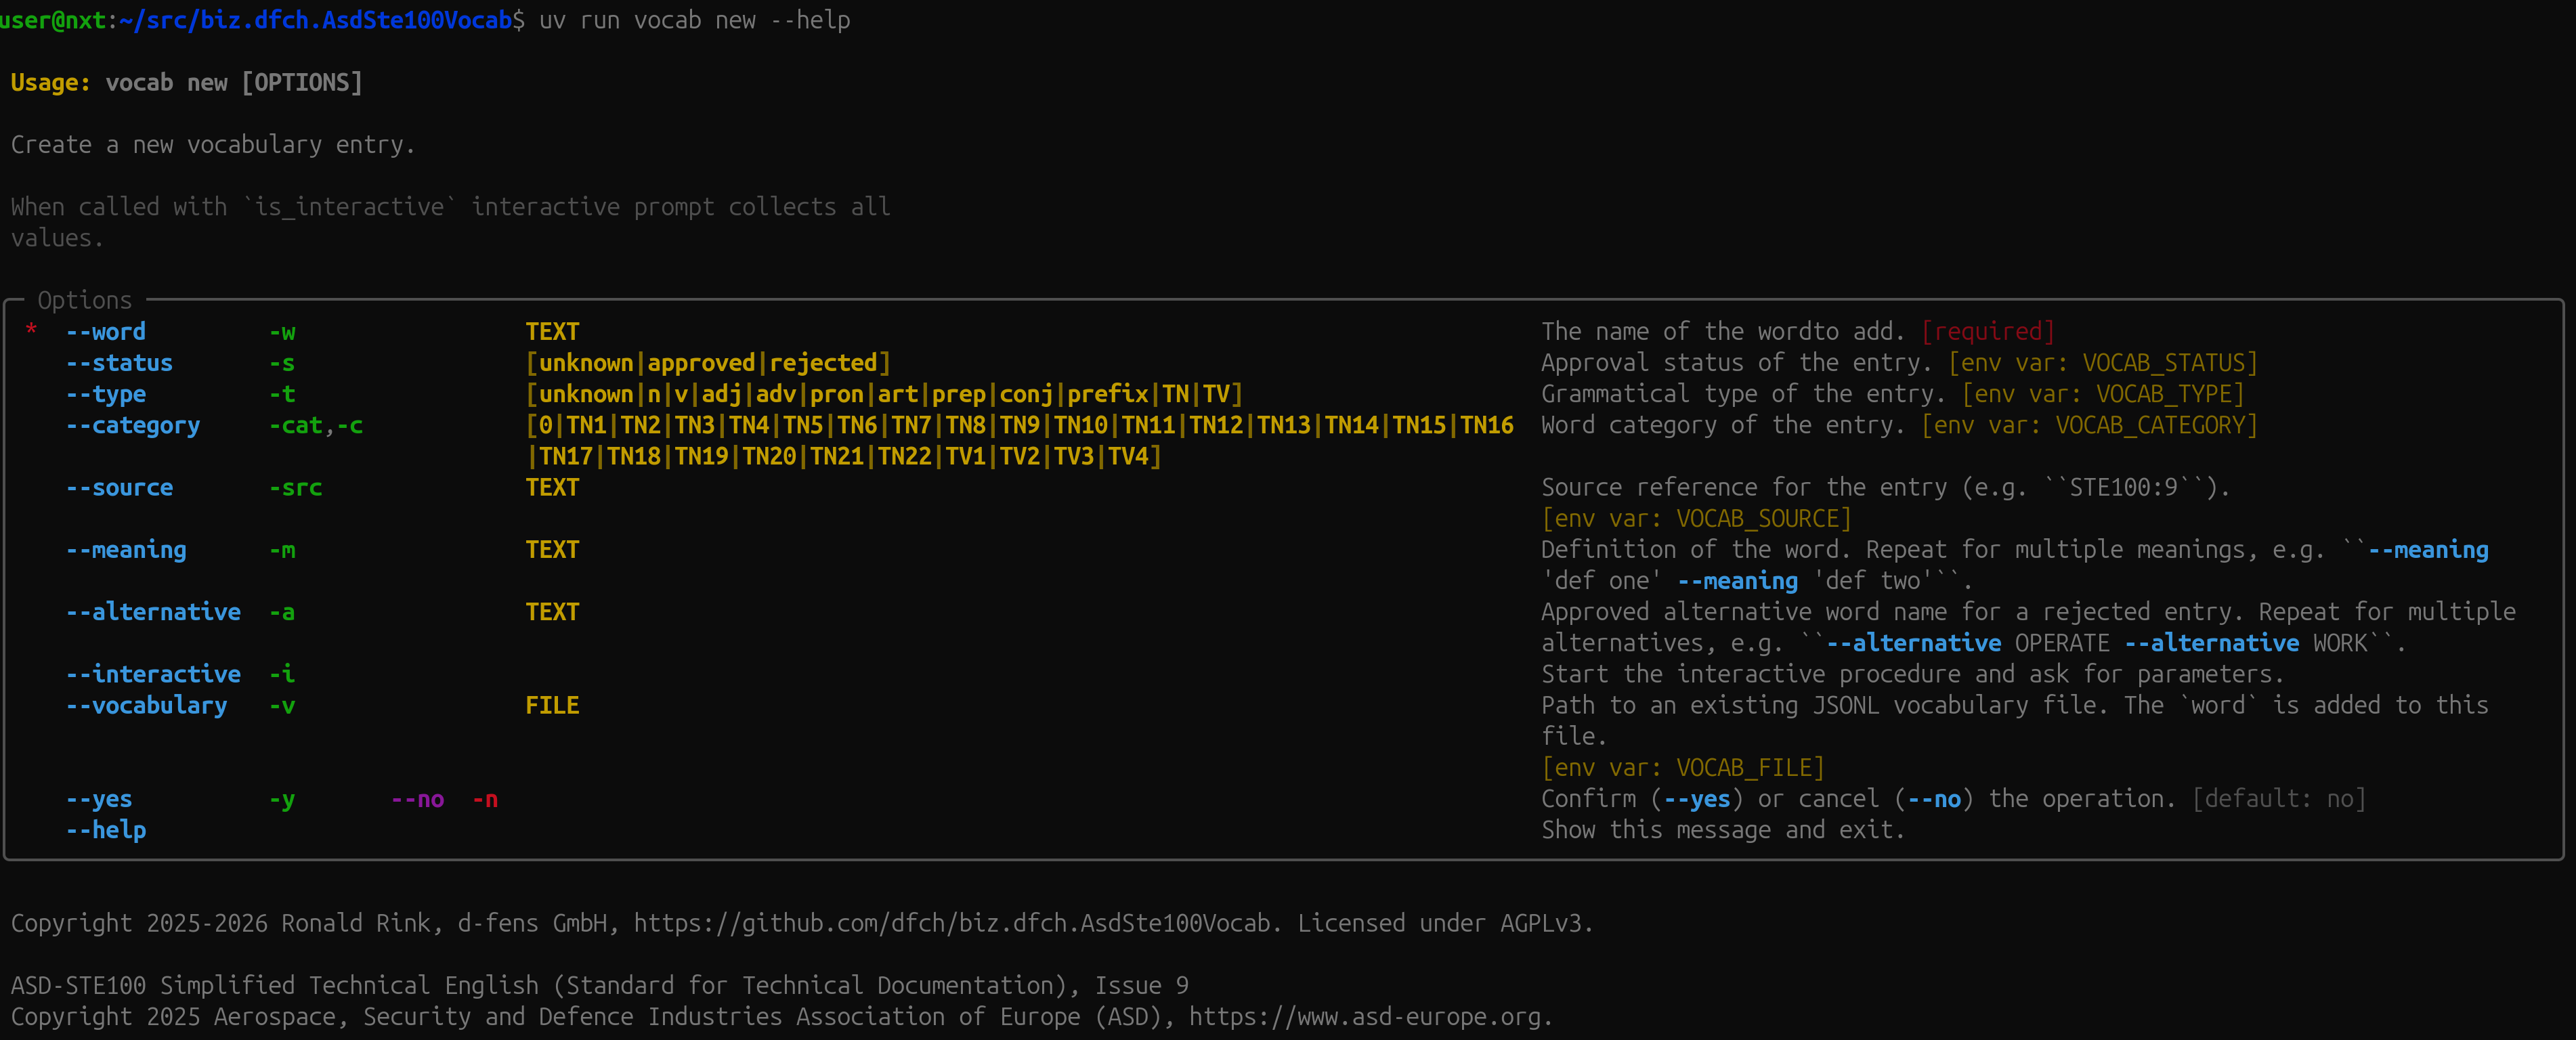Click the magenta --no flag
The image size is (2576, 1040).
tap(417, 799)
